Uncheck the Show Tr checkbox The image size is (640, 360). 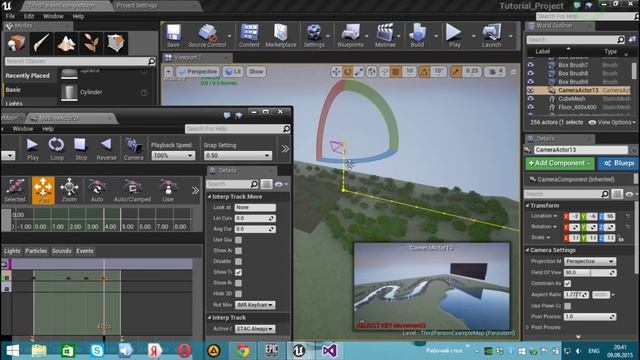(238, 272)
